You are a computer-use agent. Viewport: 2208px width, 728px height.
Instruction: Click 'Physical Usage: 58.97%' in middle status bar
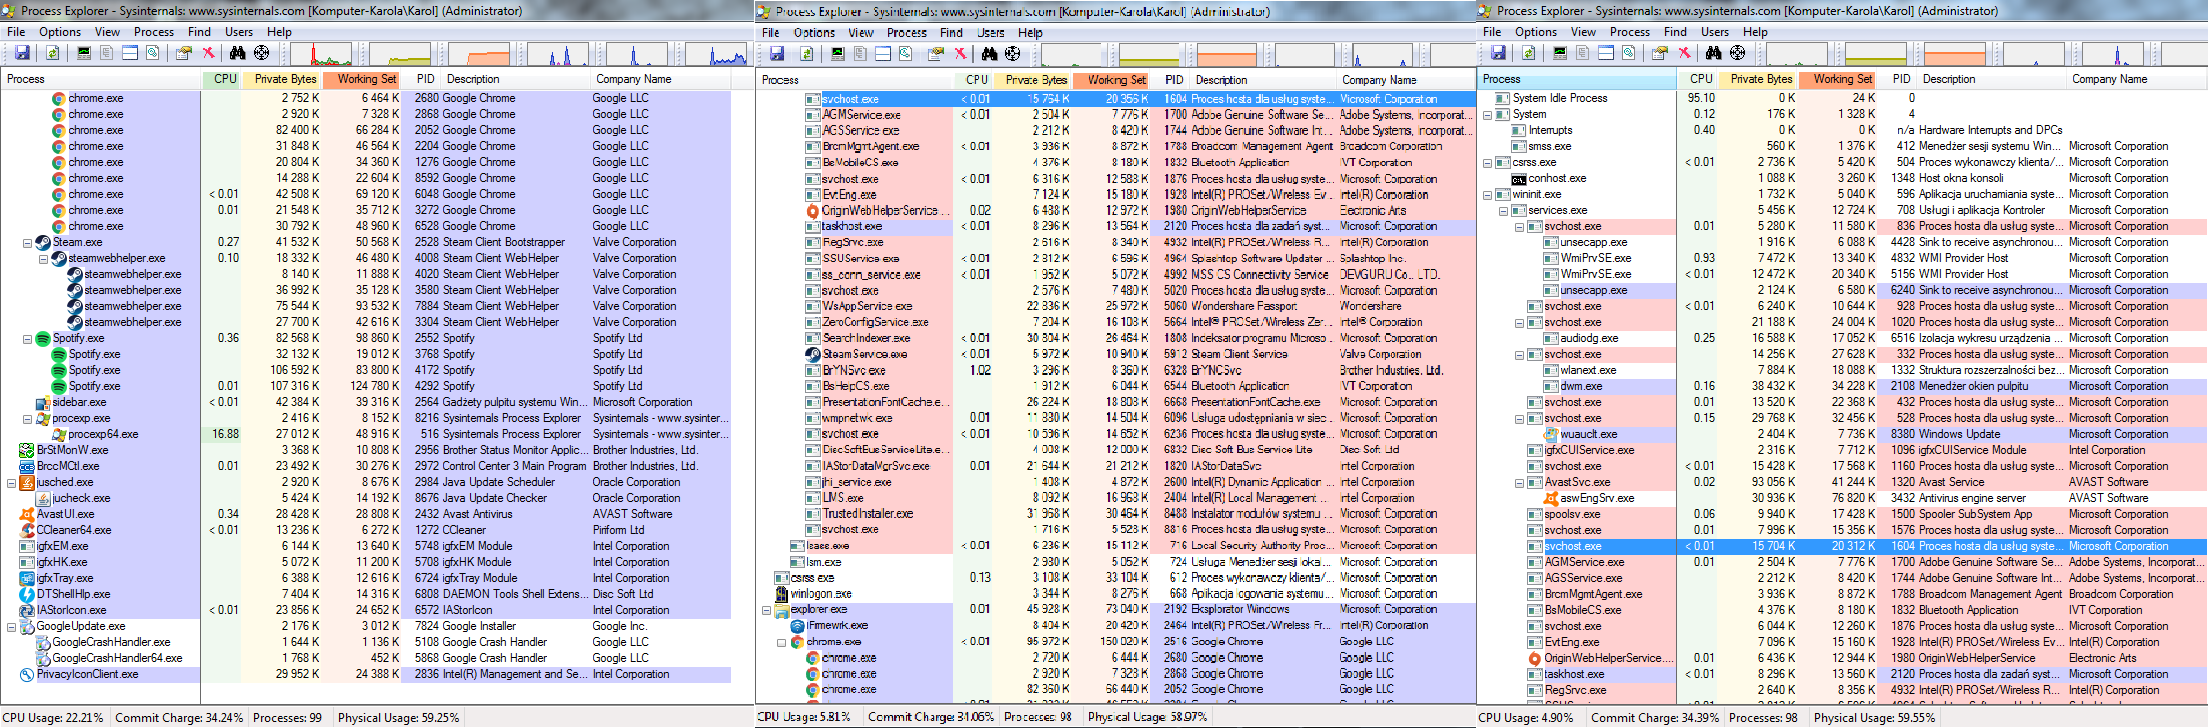coord(1147,717)
